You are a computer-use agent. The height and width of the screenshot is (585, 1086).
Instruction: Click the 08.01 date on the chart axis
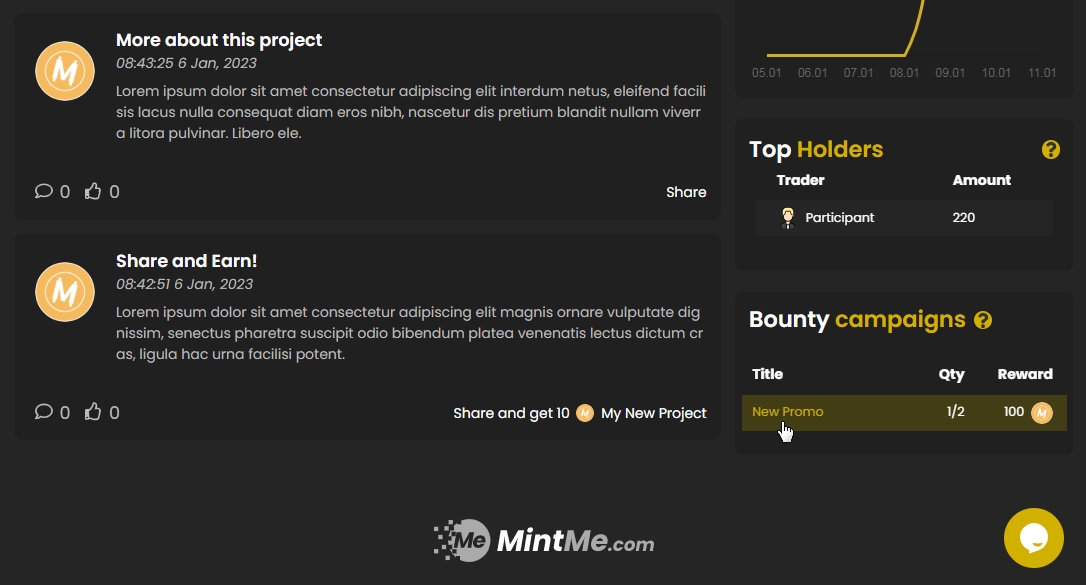click(904, 73)
